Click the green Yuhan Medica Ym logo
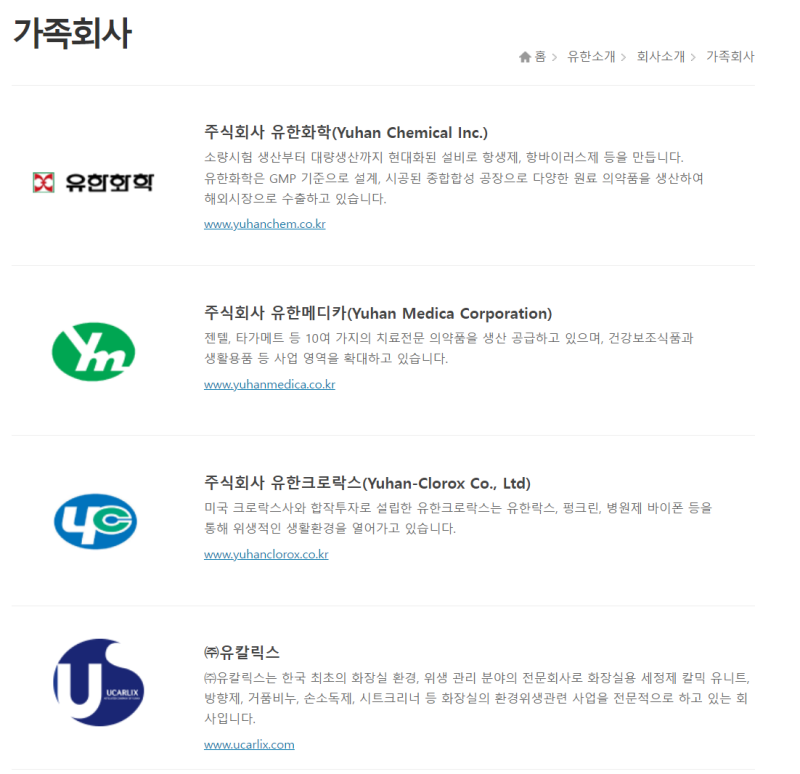The image size is (800, 774). pos(93,351)
